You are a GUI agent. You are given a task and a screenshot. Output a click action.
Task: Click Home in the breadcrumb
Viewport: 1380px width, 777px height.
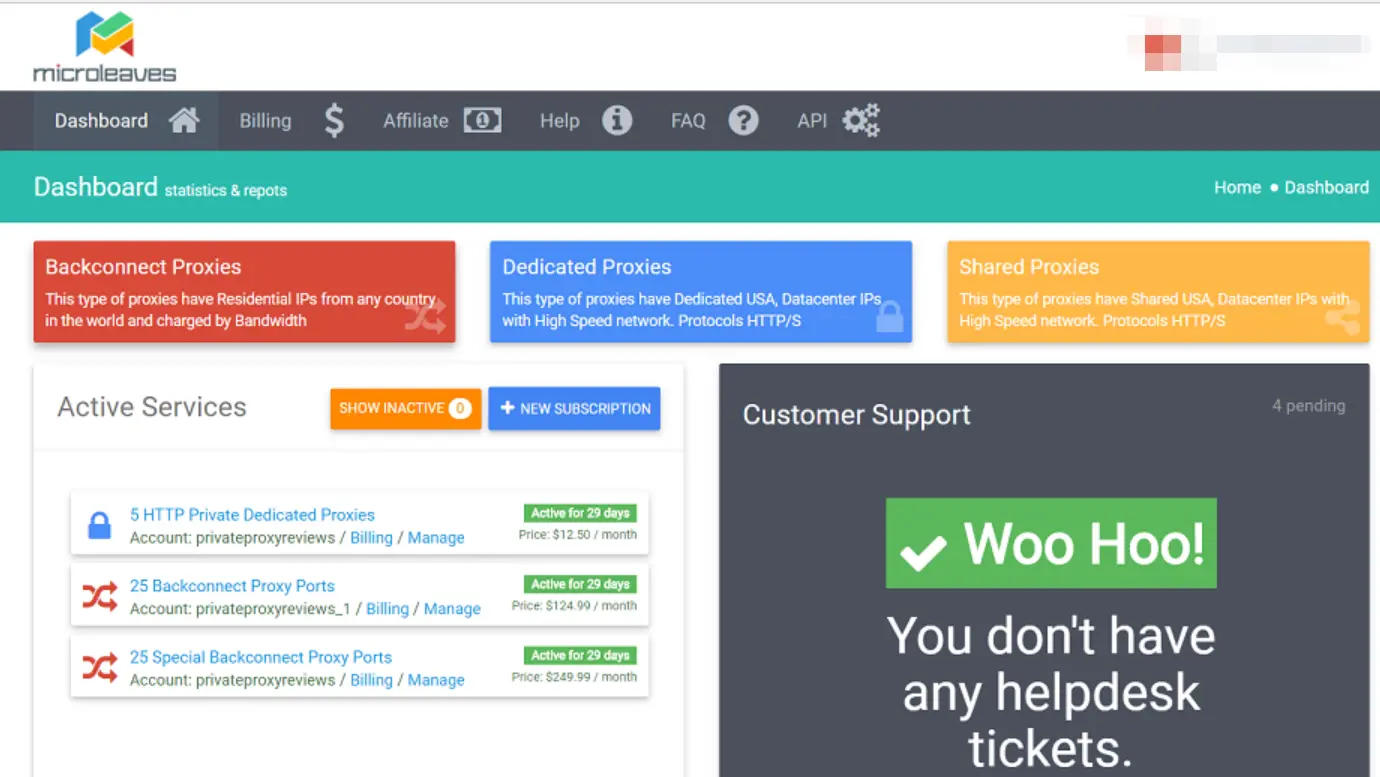pos(1237,187)
